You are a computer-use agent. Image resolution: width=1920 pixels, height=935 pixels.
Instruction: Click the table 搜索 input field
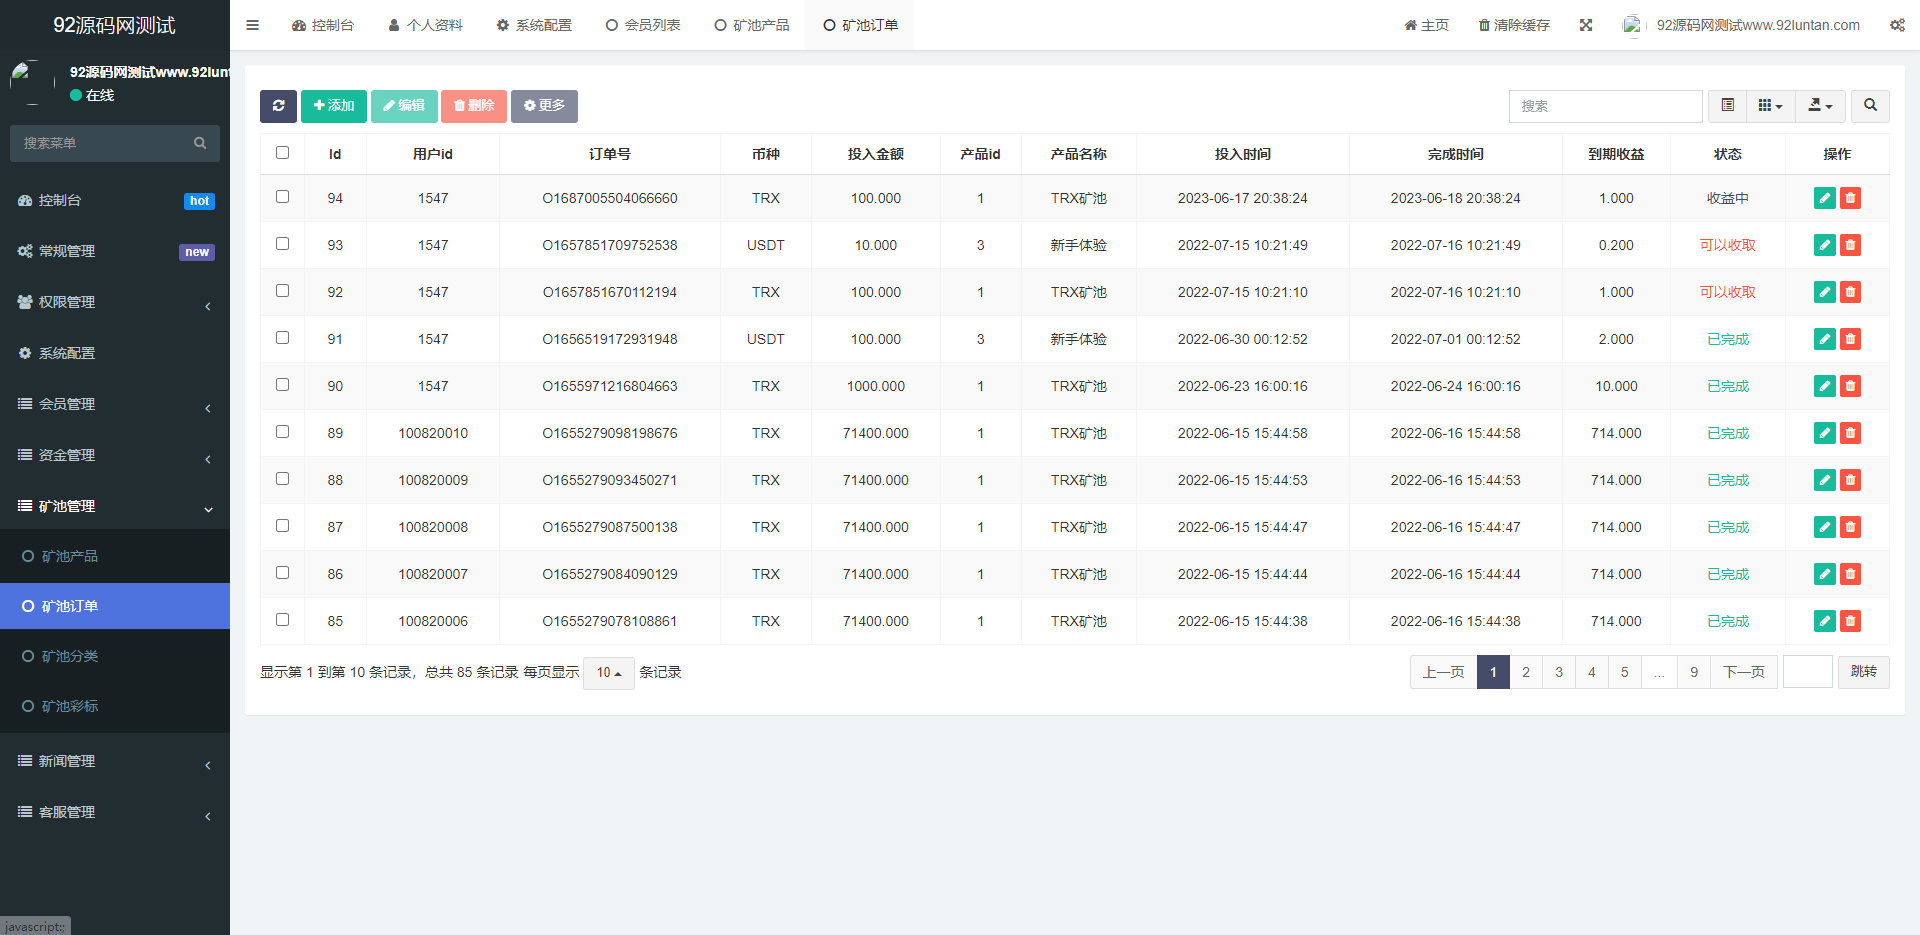pyautogui.click(x=1604, y=106)
